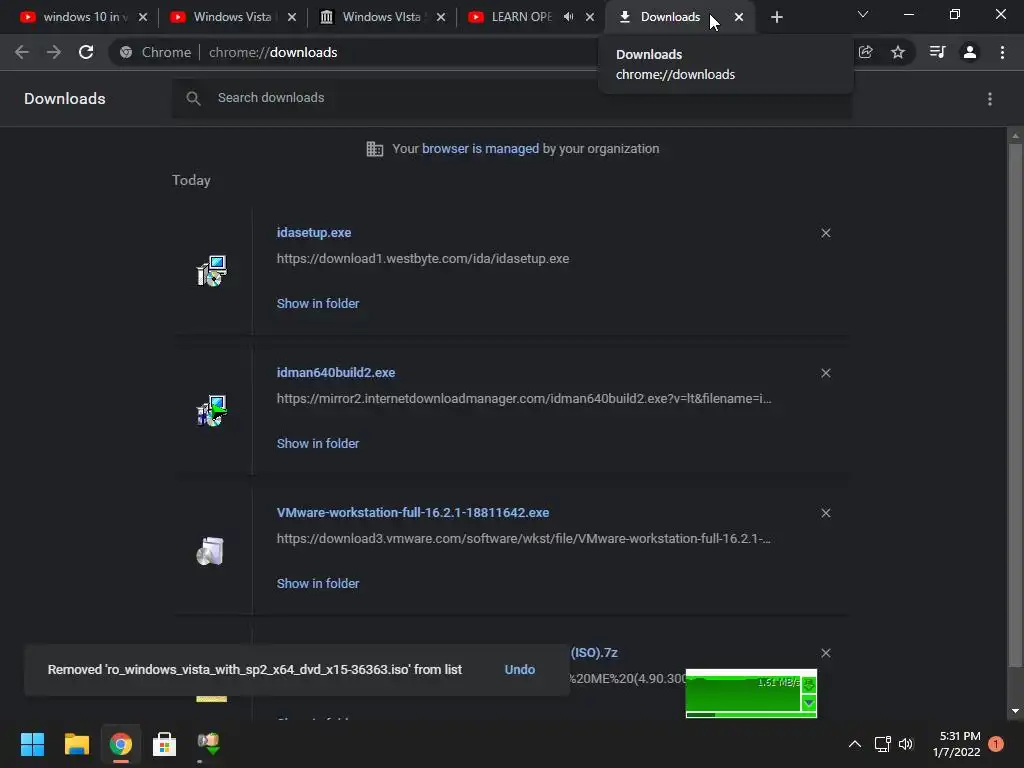Open the Windows Start menu

tap(32, 744)
